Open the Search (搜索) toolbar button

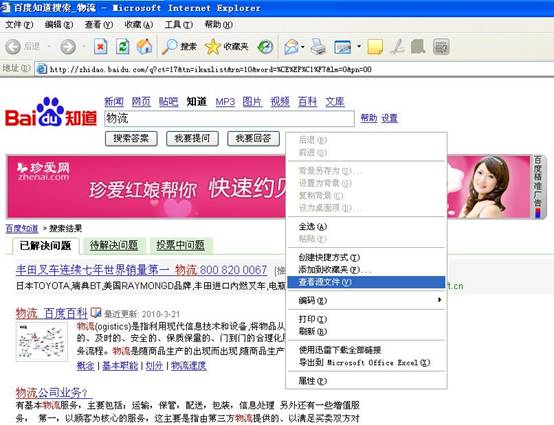pos(179,47)
